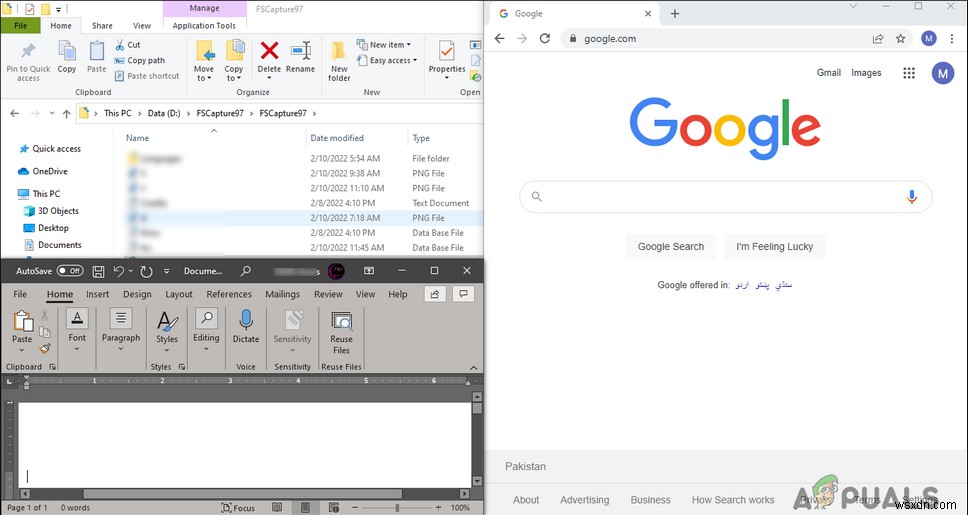The image size is (968, 515).
Task: Click Chrome's back arrow
Action: point(499,38)
